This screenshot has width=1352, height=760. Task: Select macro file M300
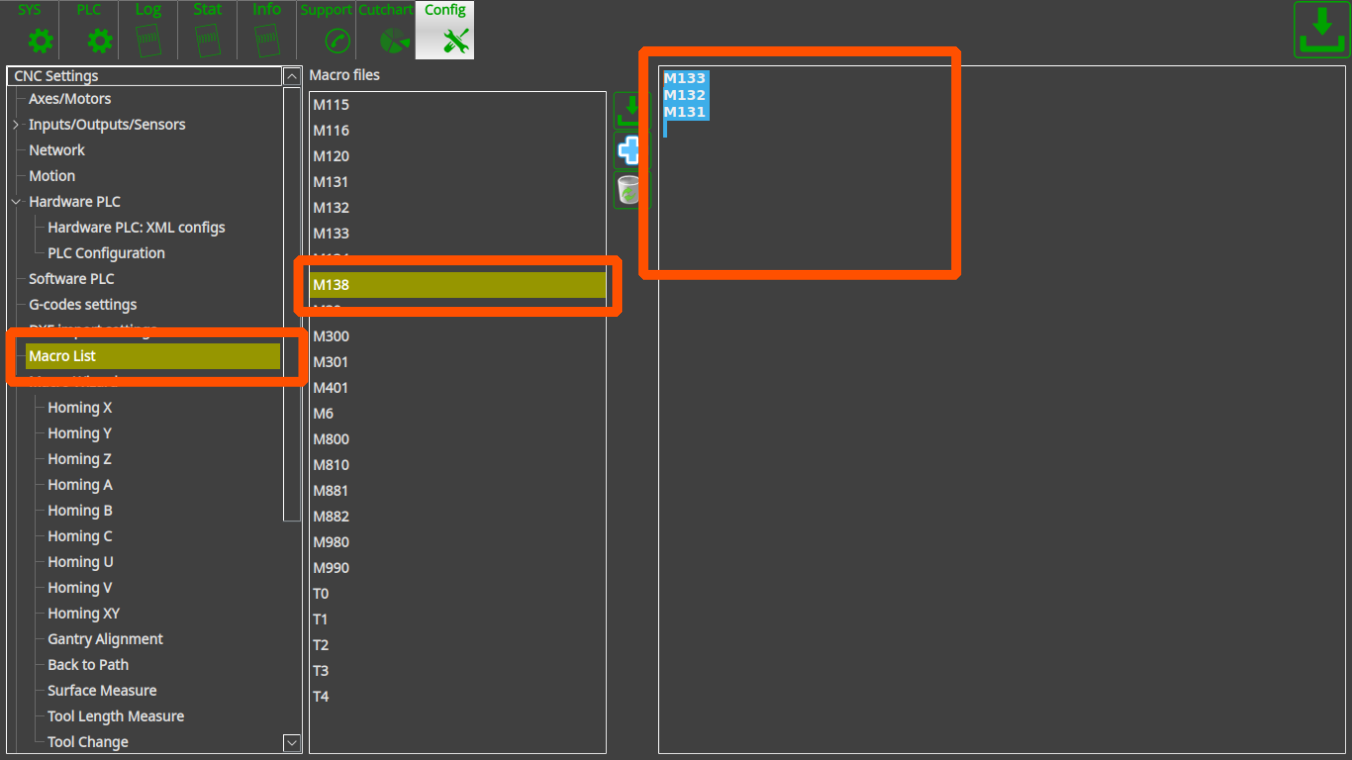click(331, 336)
